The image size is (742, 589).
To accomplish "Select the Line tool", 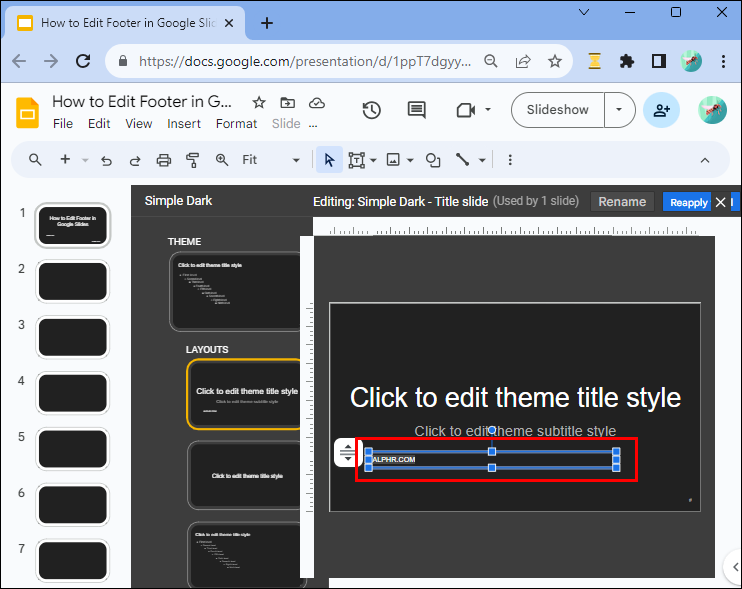I will [462, 160].
